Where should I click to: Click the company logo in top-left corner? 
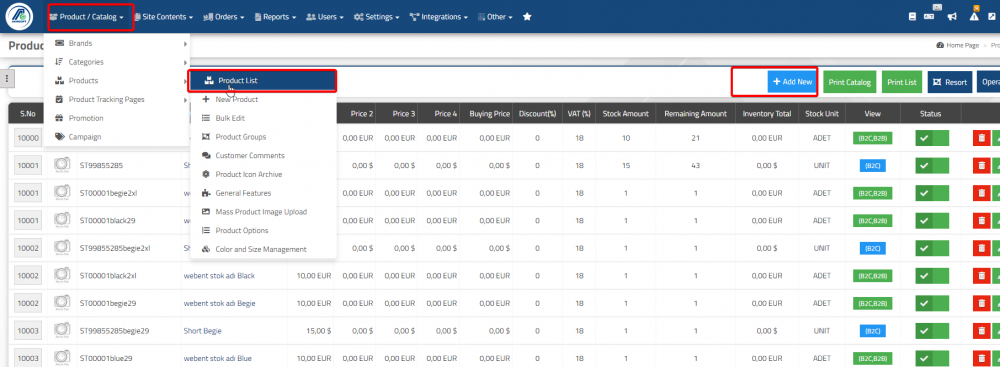point(19,17)
